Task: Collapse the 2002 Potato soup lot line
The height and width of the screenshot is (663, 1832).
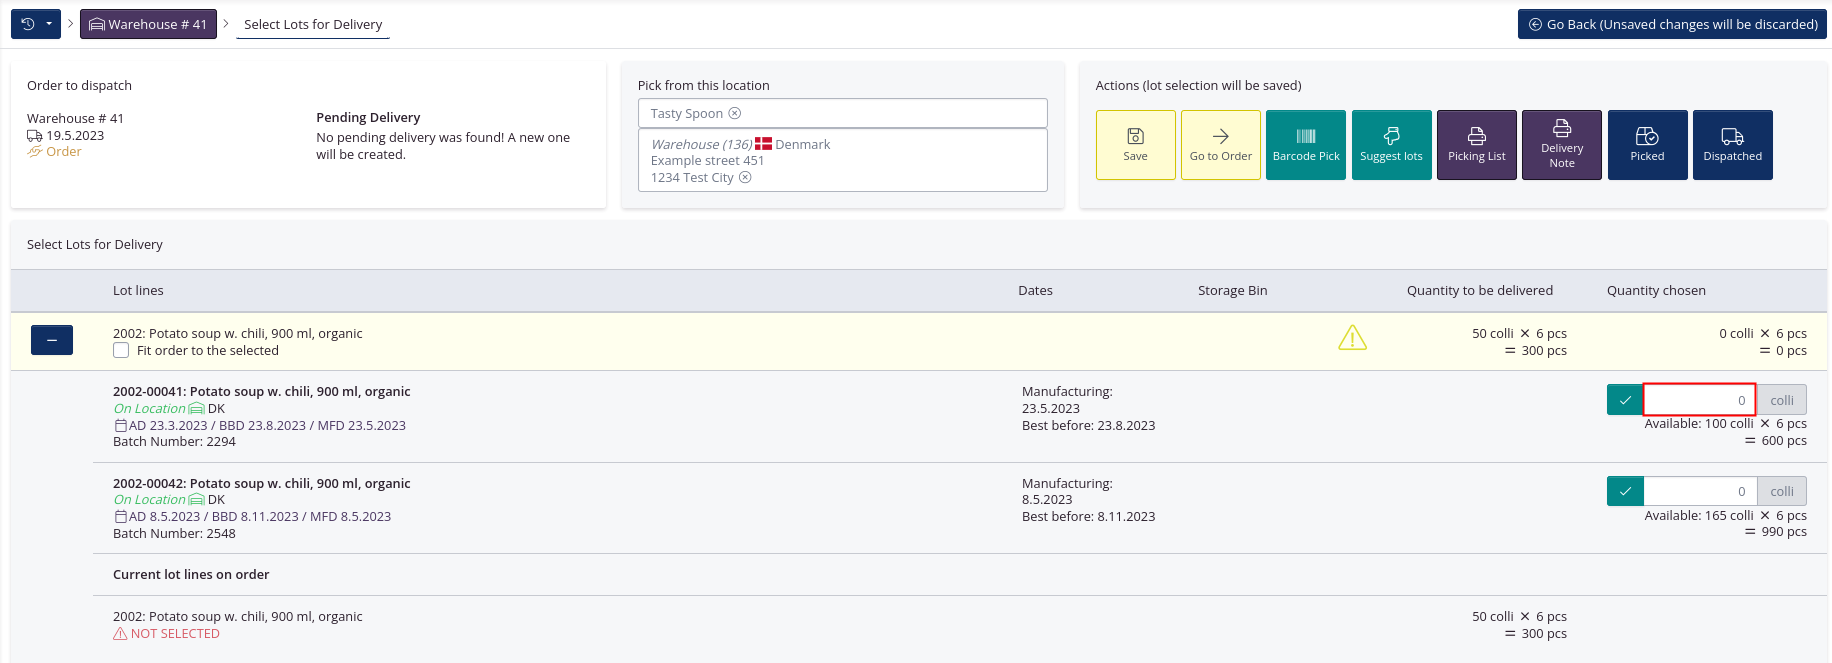Action: click(x=52, y=341)
